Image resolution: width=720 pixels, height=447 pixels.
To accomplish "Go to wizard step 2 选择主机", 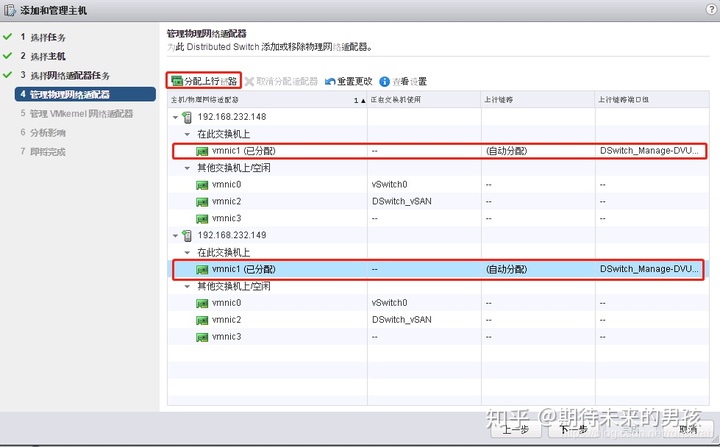I will (43, 56).
